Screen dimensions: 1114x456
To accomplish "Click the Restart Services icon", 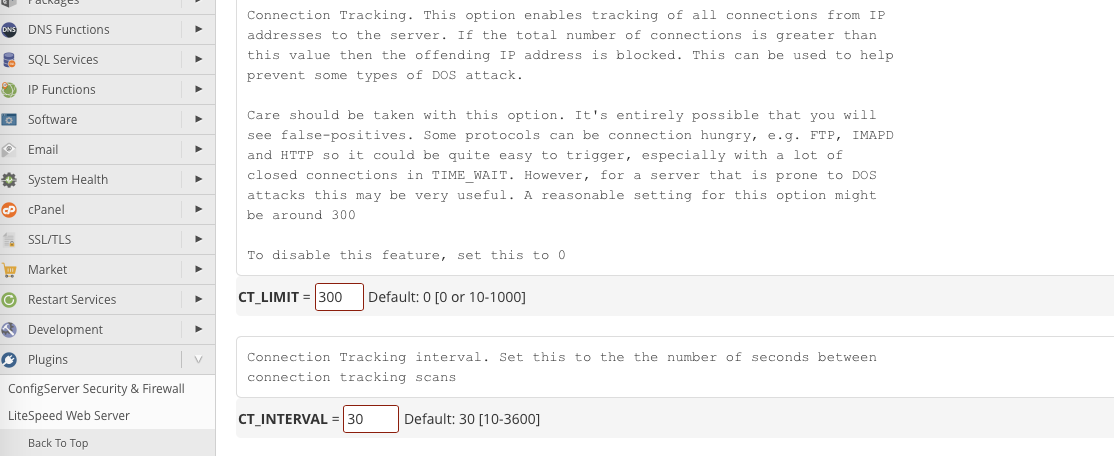I will 9,300.
